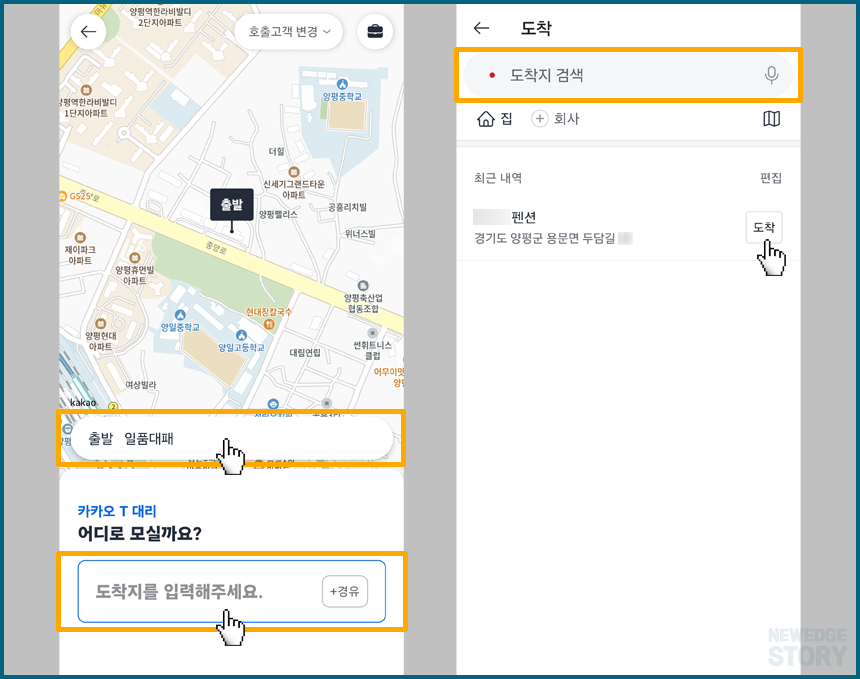860x679 pixels.
Task: Tap the back arrow on the map screen
Action: (x=88, y=32)
